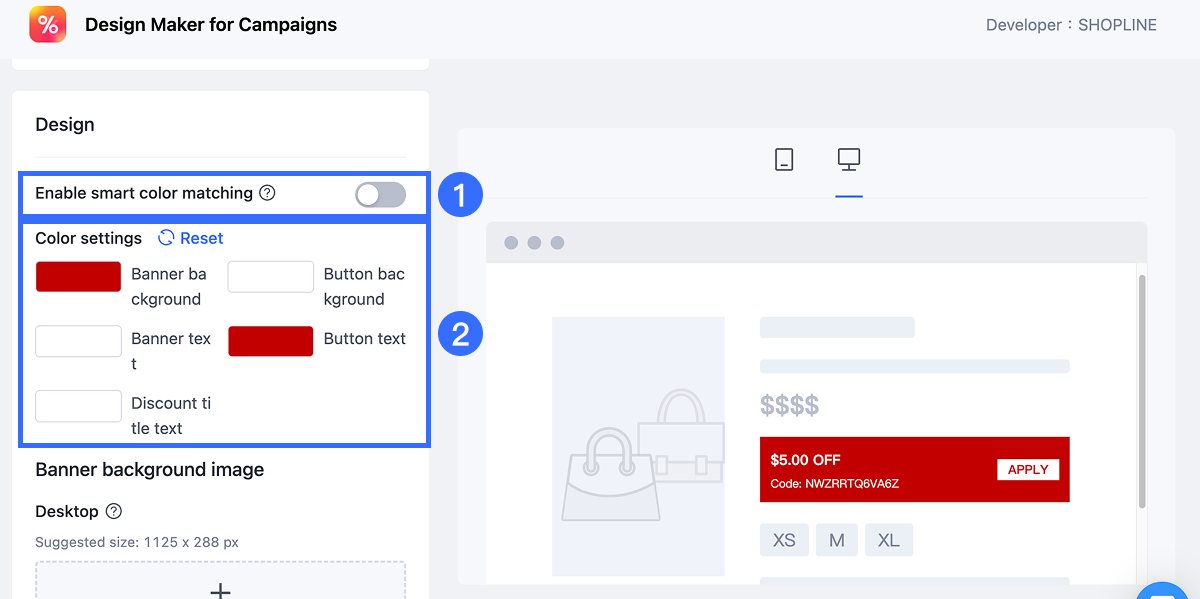Click the handbag product placeholder image

click(x=638, y=446)
